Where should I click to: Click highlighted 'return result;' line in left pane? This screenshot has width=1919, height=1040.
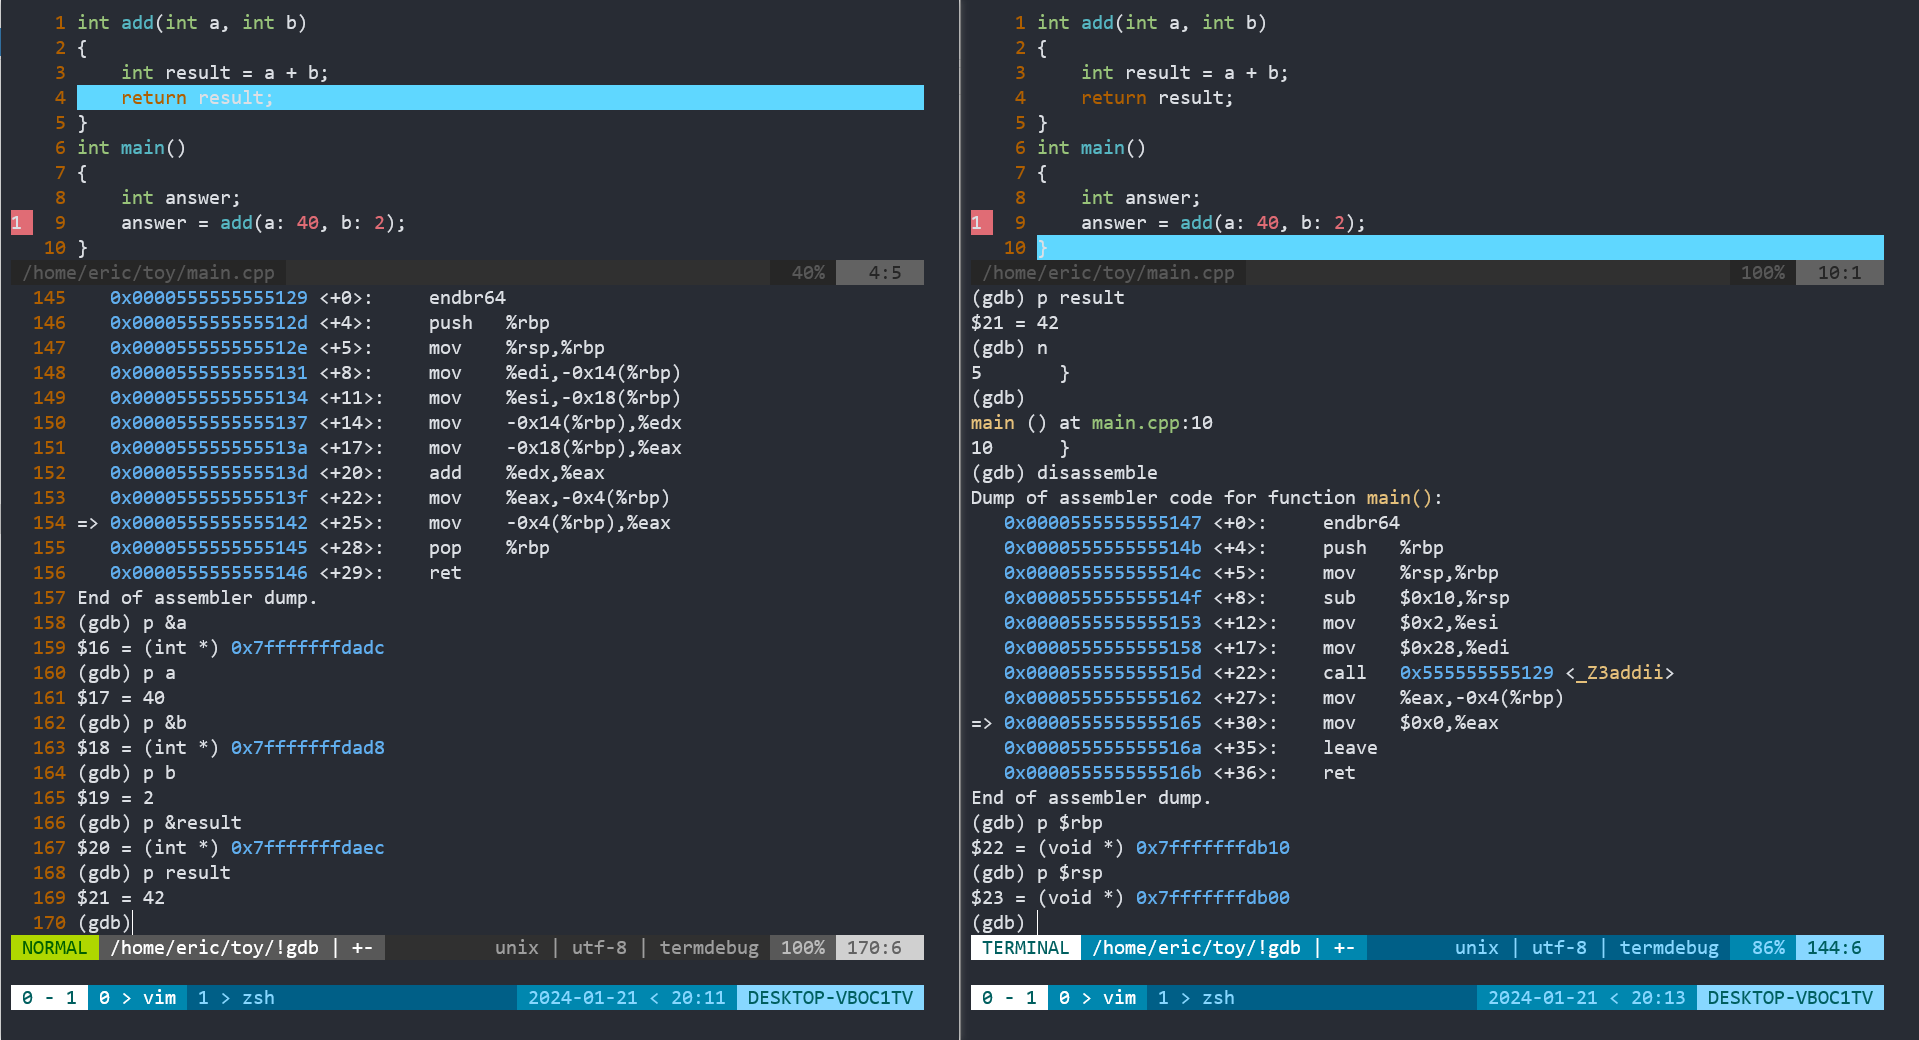[500, 98]
